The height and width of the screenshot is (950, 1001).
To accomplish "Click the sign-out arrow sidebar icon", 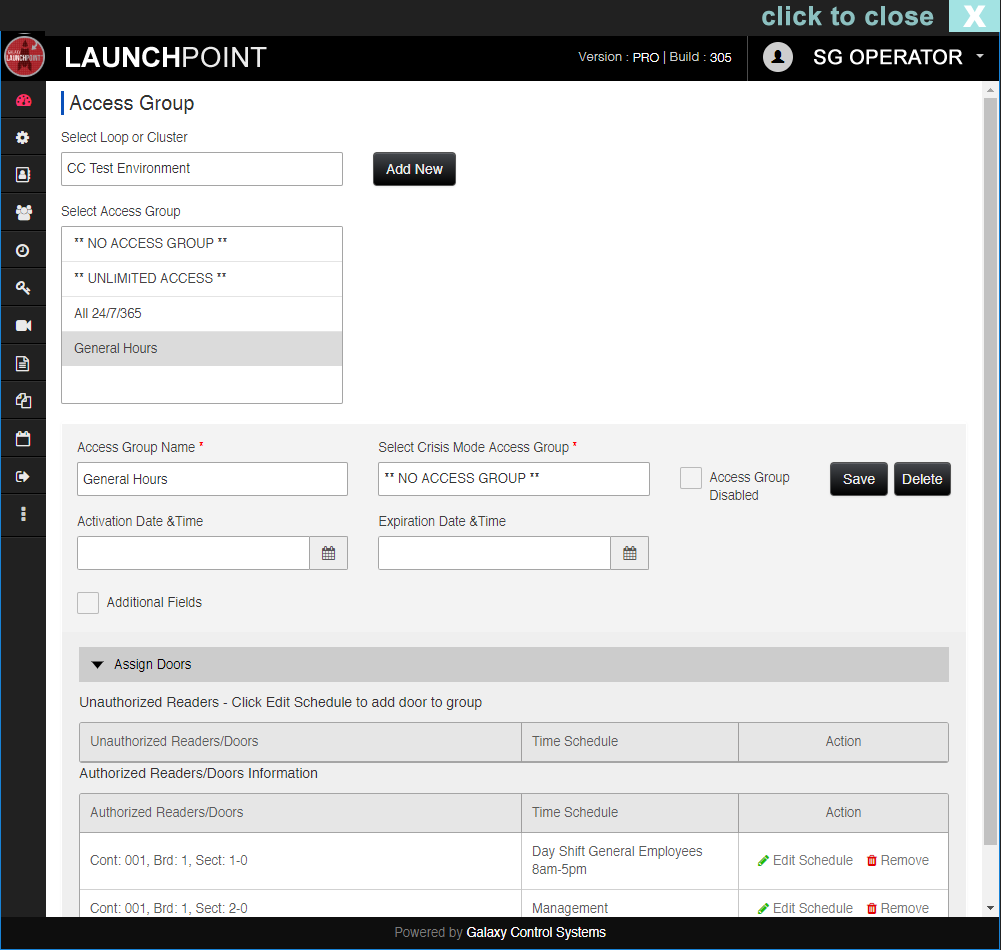I will pos(23,476).
